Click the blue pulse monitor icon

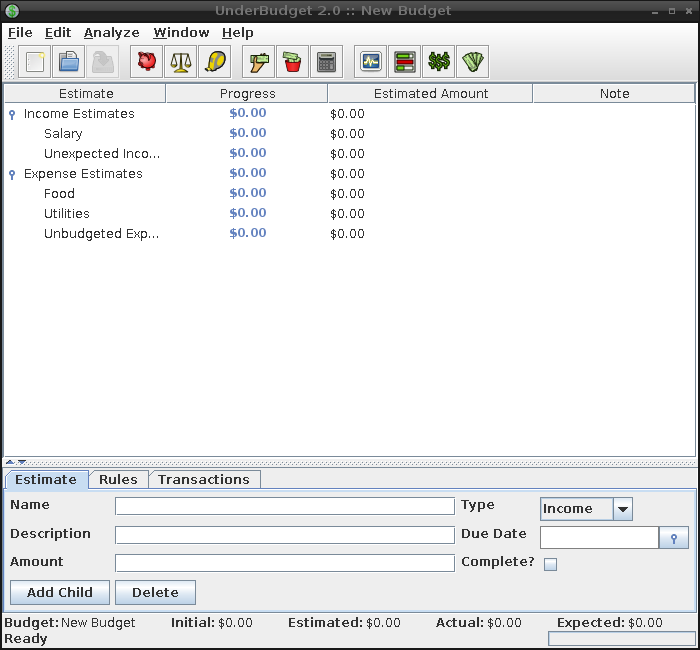[x=371, y=62]
